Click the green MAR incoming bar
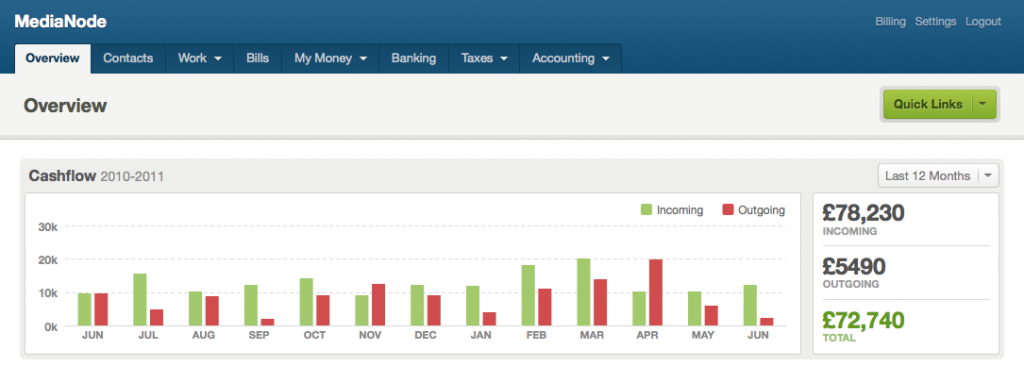This screenshot has width=1024, height=366. point(584,292)
